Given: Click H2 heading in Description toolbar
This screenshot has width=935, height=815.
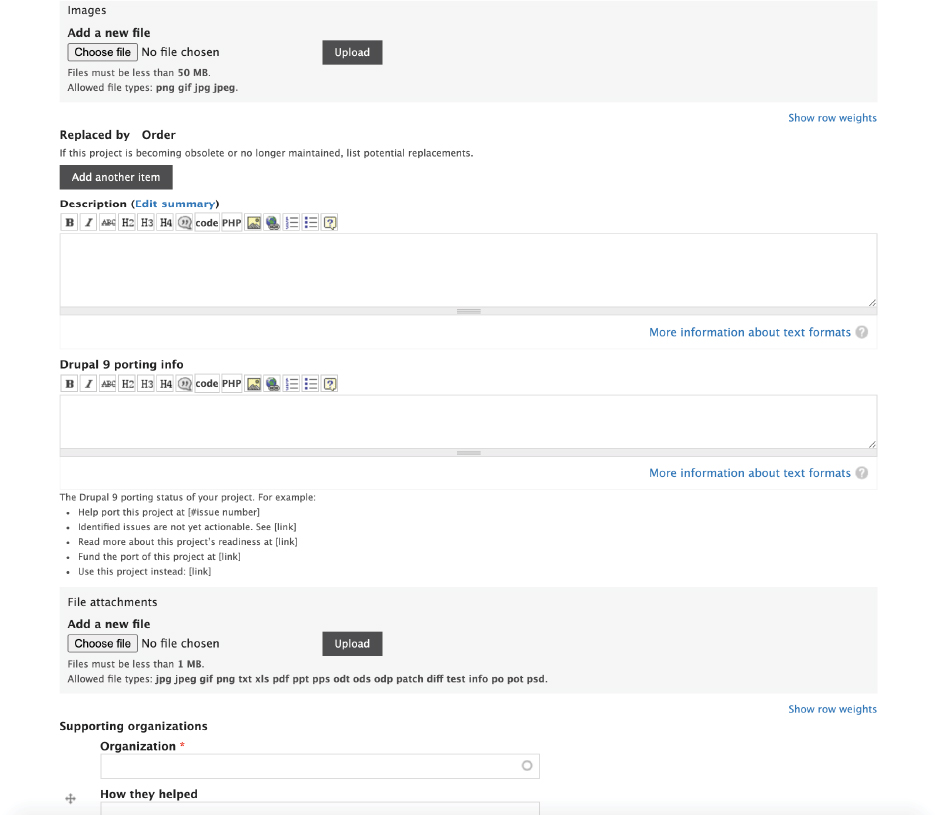Looking at the screenshot, I should point(127,222).
